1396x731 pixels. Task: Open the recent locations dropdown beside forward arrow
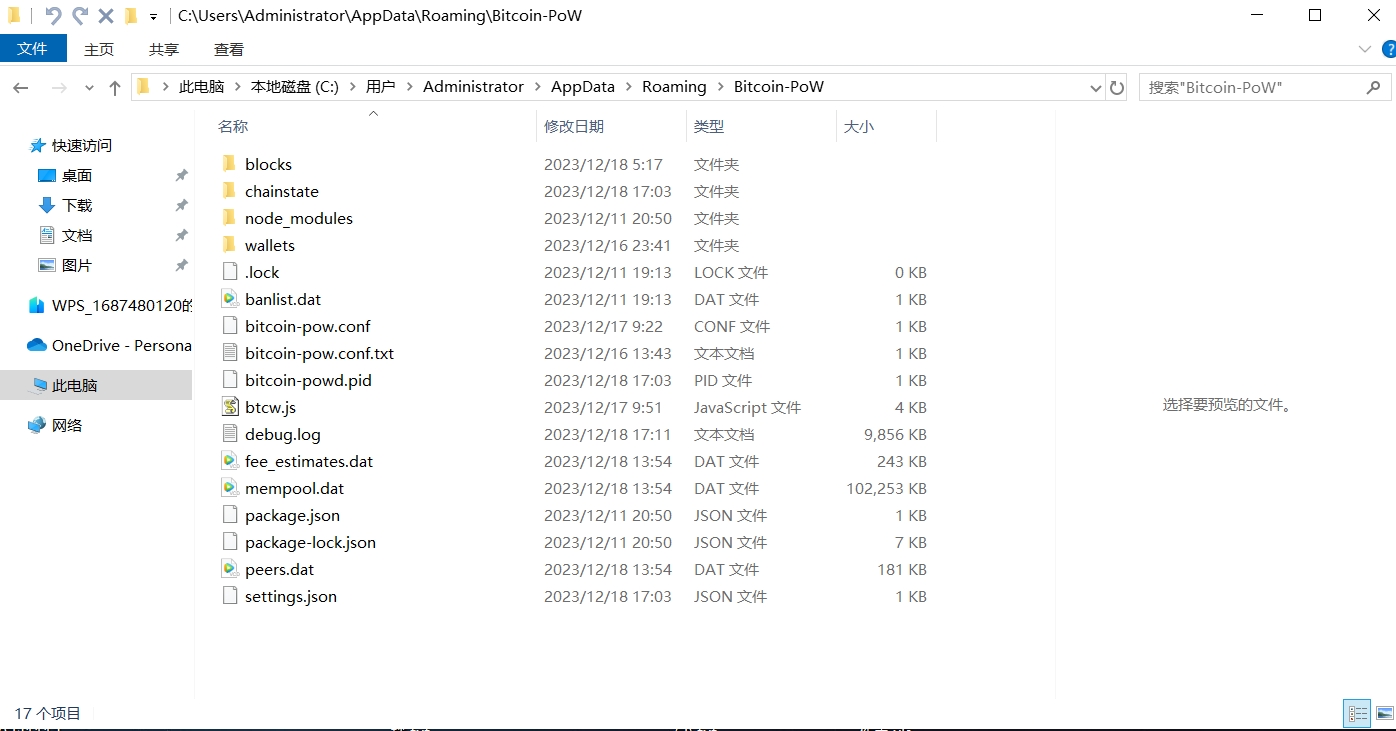pyautogui.click(x=89, y=88)
